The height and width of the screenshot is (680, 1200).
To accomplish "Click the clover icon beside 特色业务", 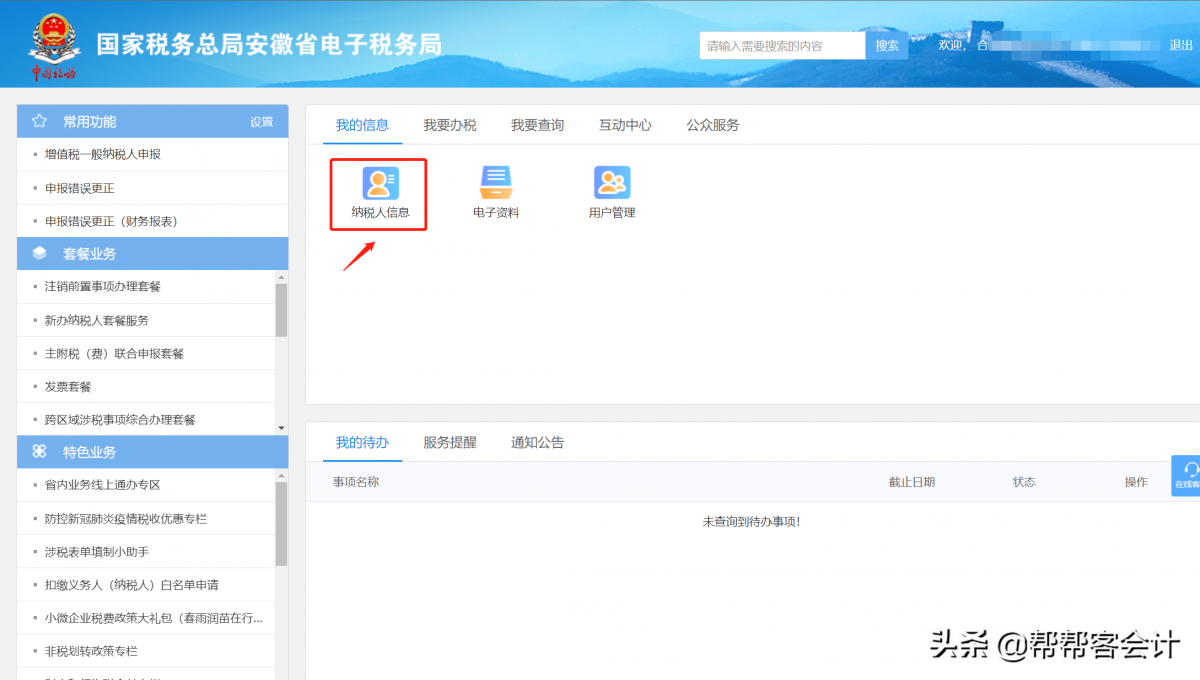I will tap(40, 452).
